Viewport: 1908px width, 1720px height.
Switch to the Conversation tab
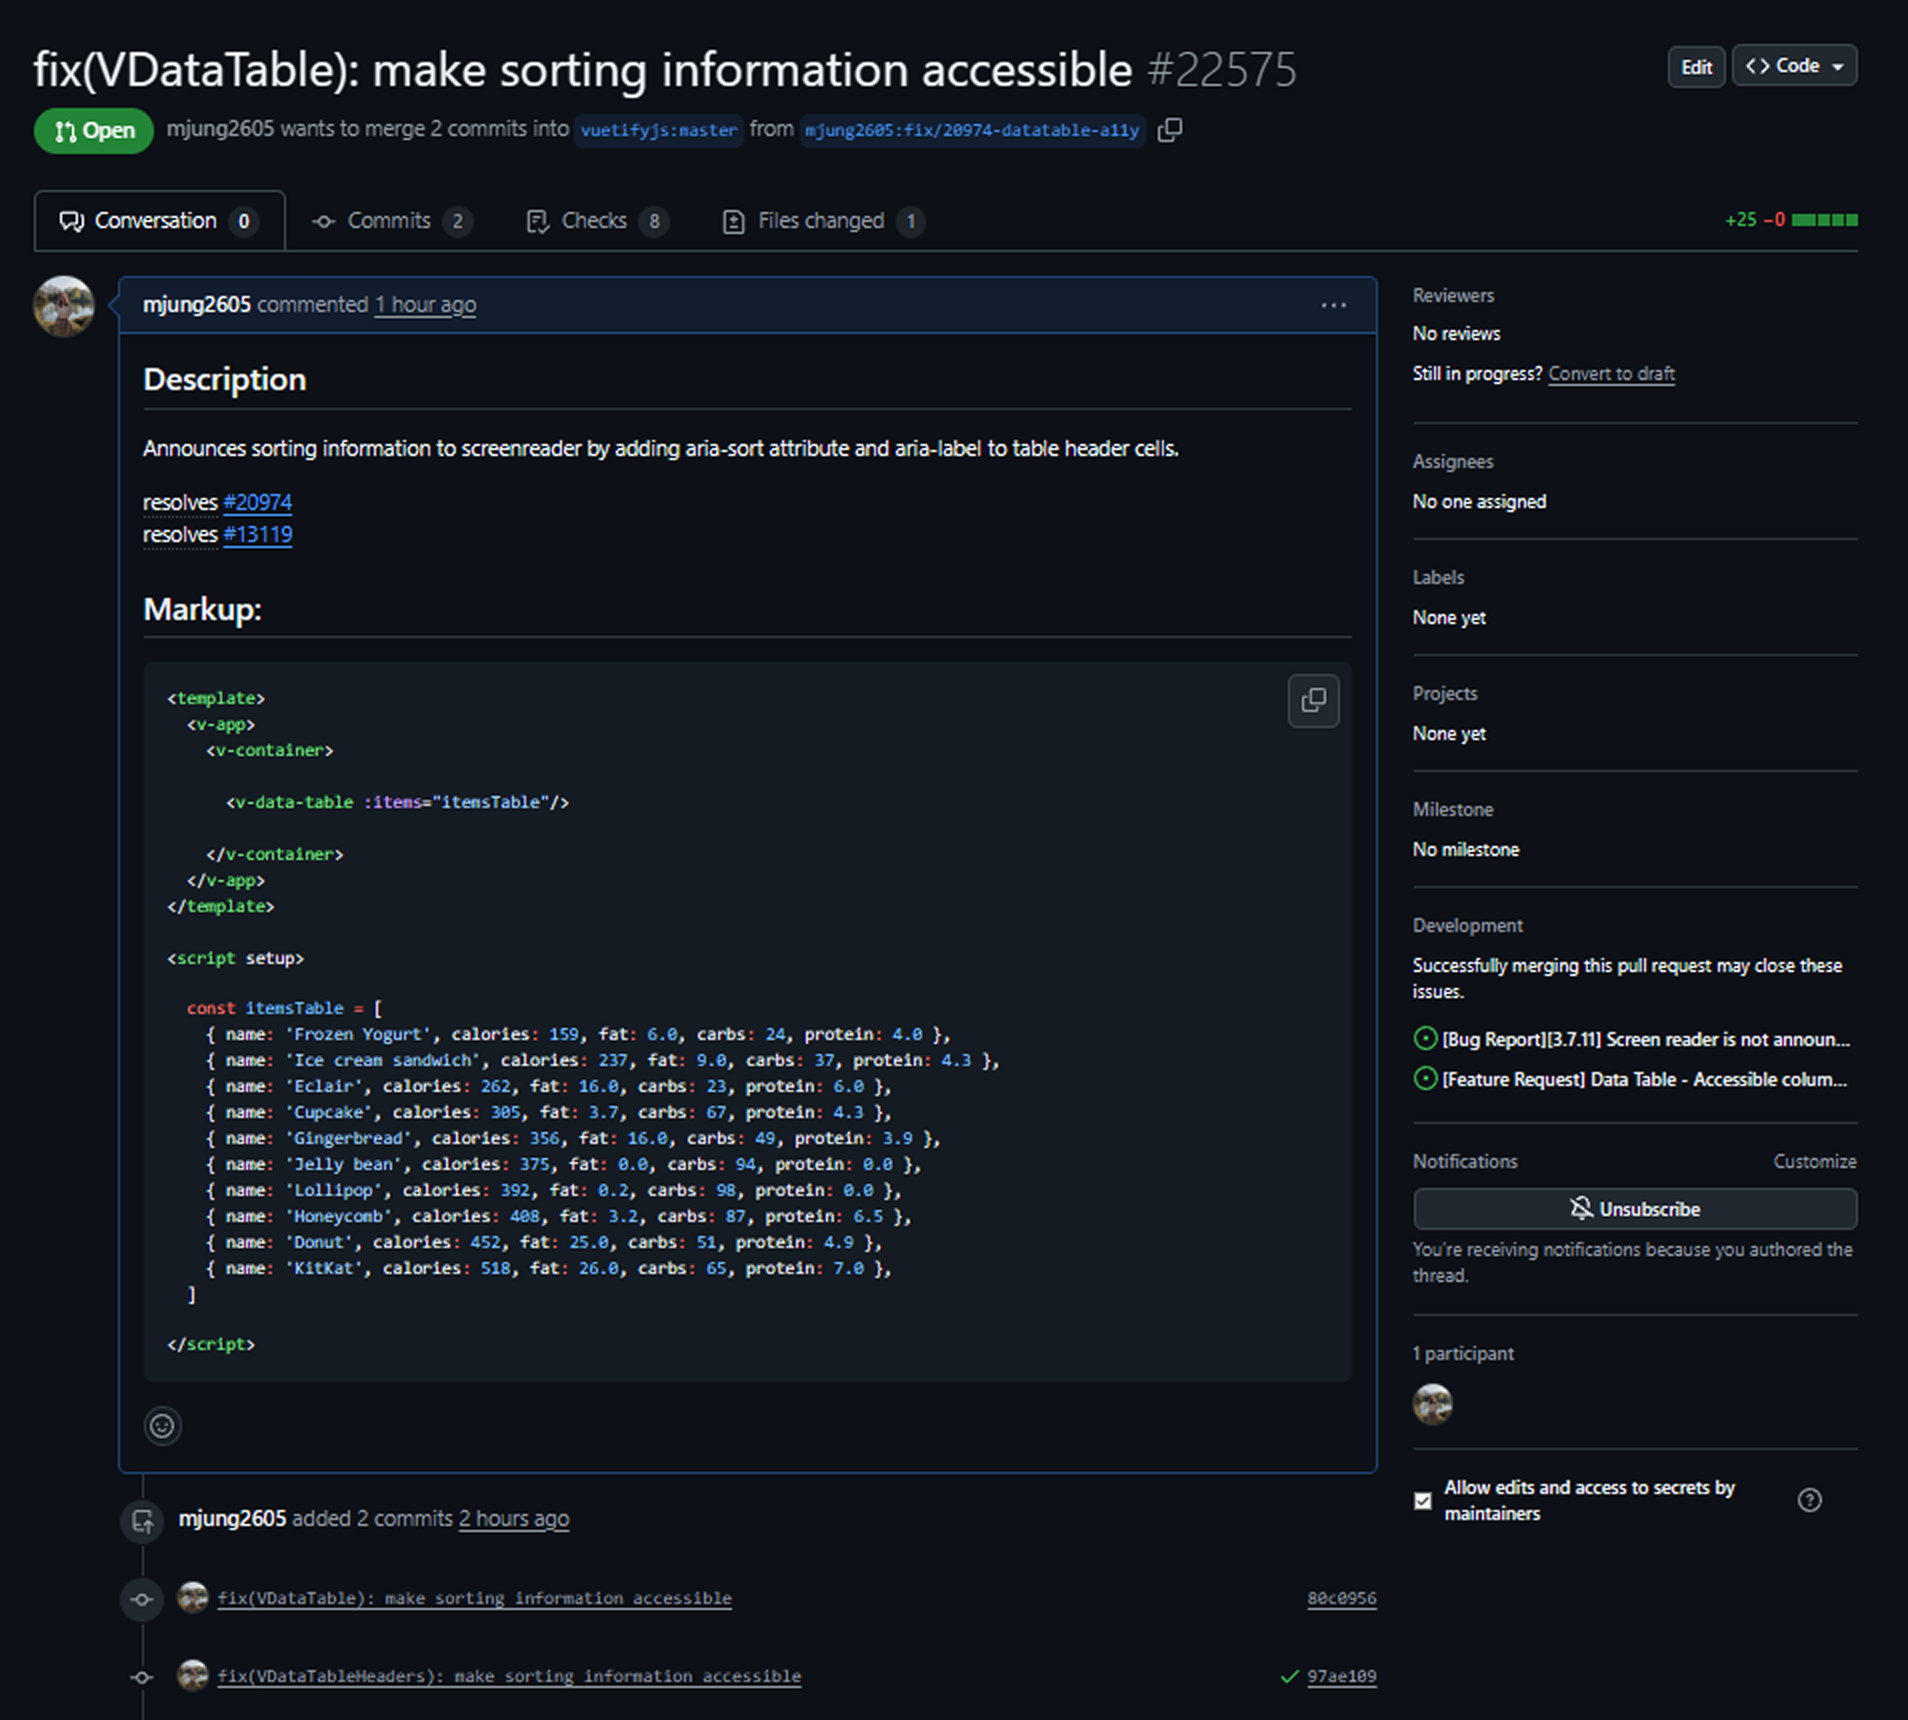point(159,221)
